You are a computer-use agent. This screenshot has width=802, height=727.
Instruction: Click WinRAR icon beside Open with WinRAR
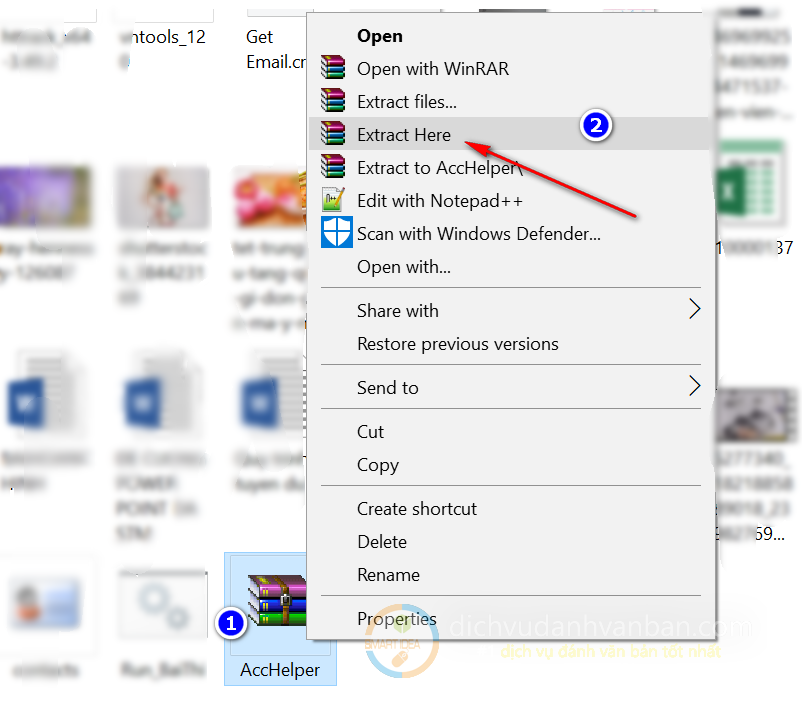[333, 68]
